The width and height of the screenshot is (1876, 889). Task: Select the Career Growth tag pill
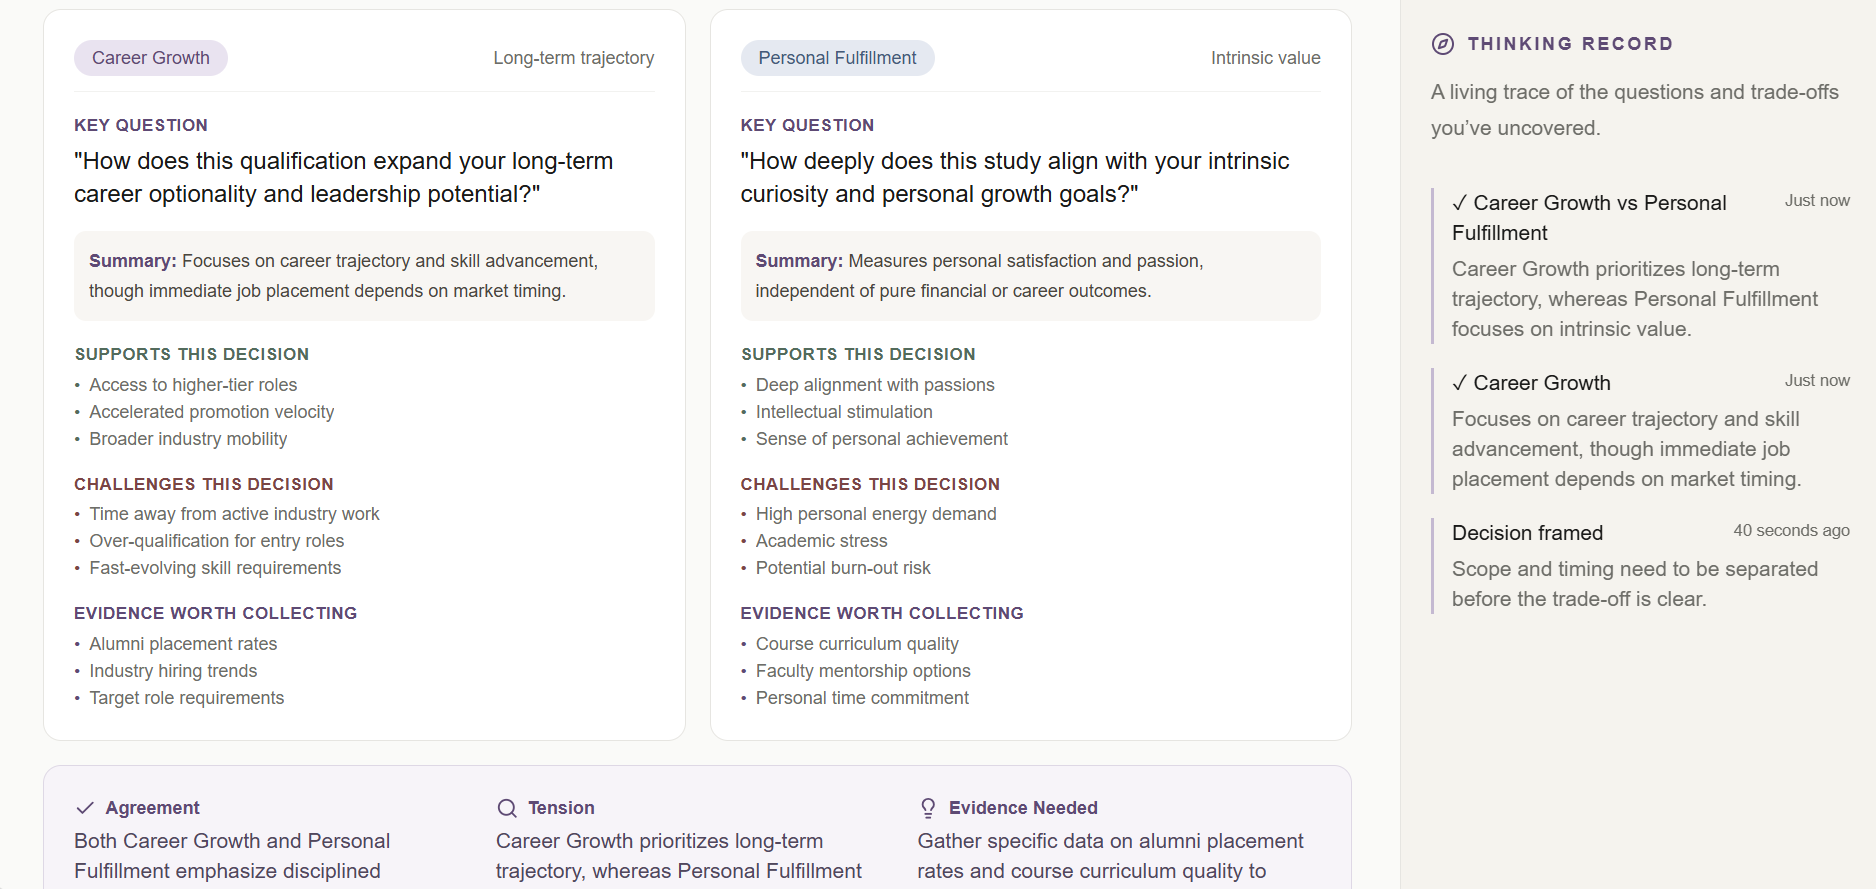151,58
